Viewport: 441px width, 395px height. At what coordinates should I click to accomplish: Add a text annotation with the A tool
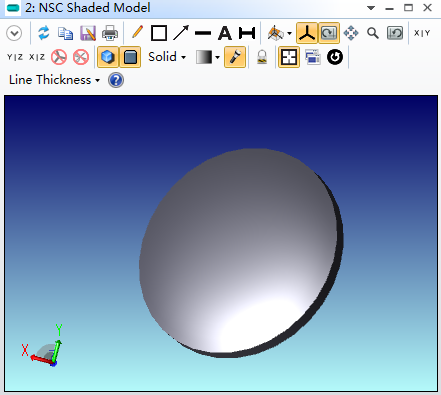point(225,33)
